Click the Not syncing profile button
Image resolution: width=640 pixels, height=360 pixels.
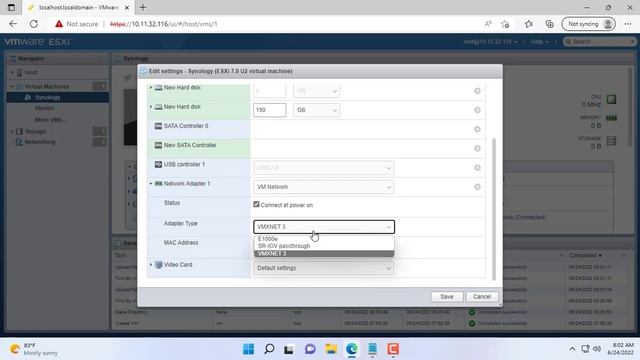[588, 24]
